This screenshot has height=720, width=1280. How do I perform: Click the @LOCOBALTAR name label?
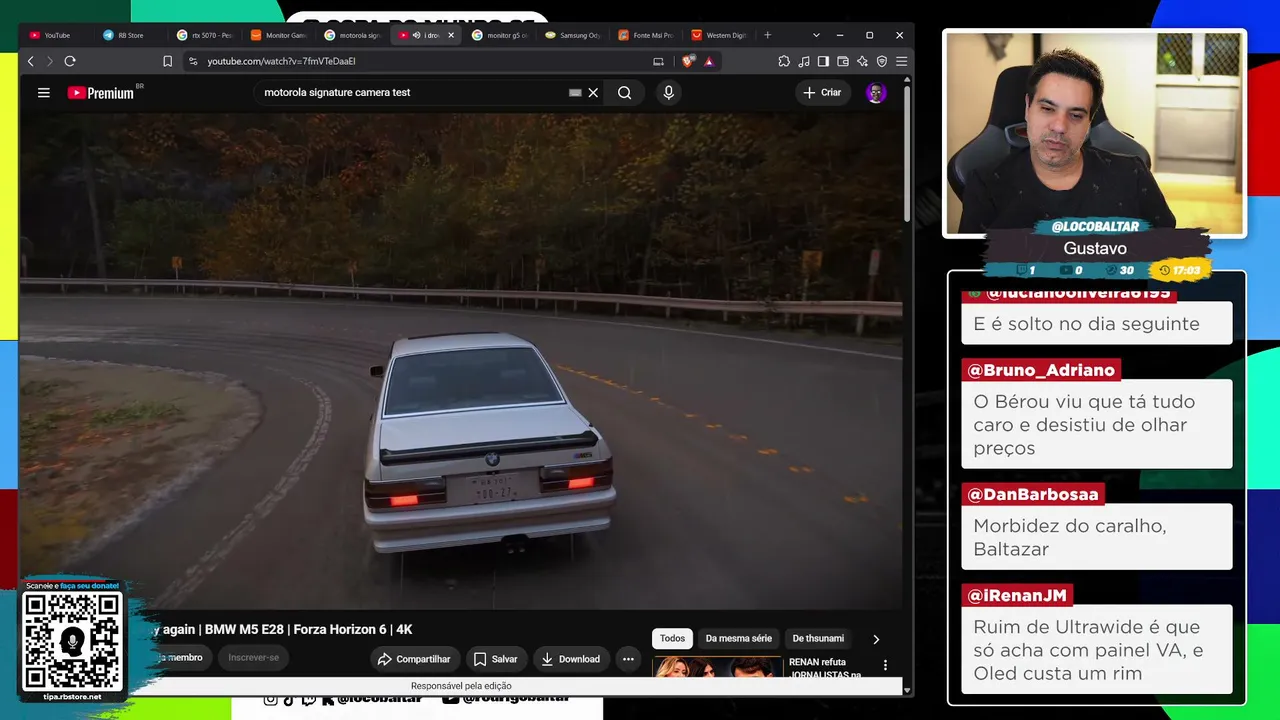point(1095,227)
